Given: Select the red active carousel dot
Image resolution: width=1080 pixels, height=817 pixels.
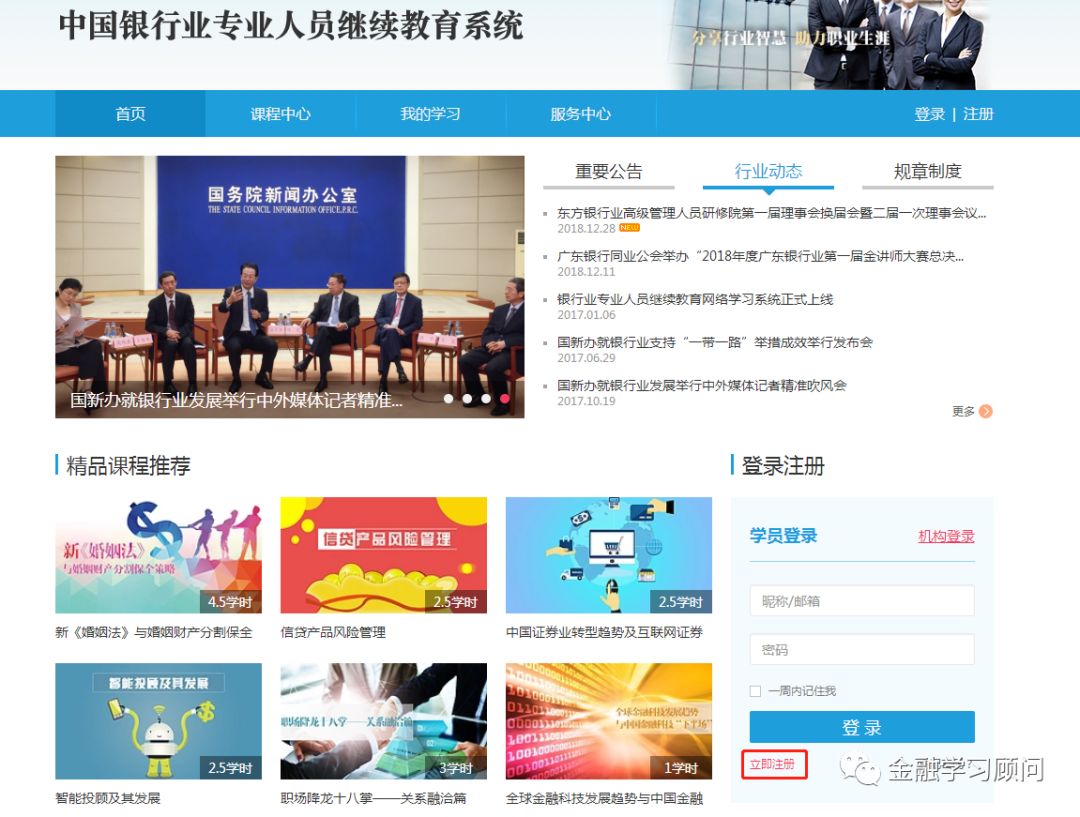Looking at the screenshot, I should coord(505,398).
